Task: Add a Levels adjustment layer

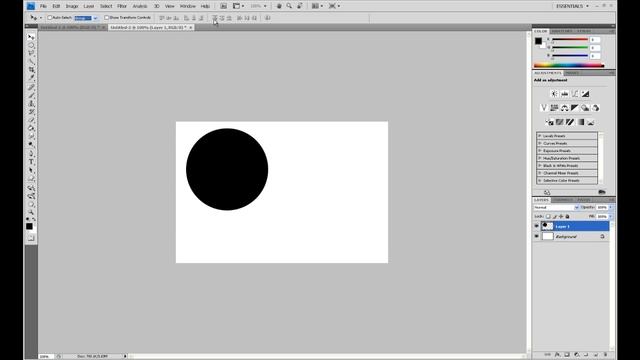Action: (x=564, y=94)
